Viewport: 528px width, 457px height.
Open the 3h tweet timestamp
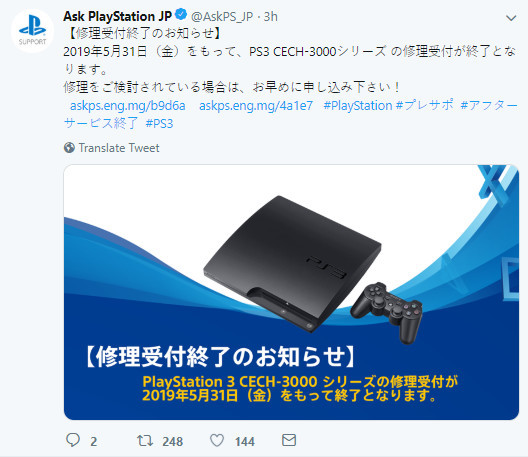[x=271, y=17]
